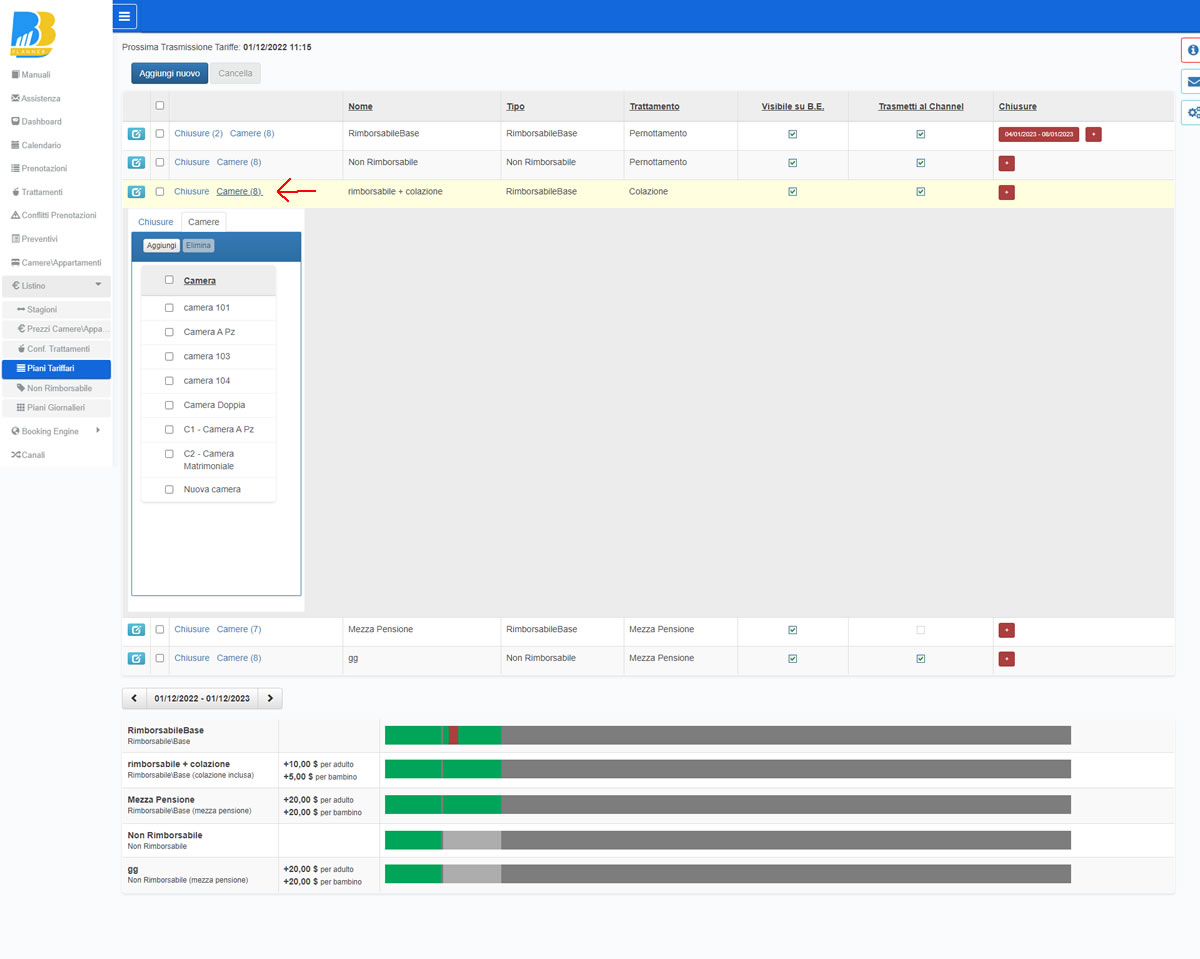Toggle Trasmetti al Channel for Mezza Pensione
This screenshot has width=1200, height=959.
pos(920,630)
